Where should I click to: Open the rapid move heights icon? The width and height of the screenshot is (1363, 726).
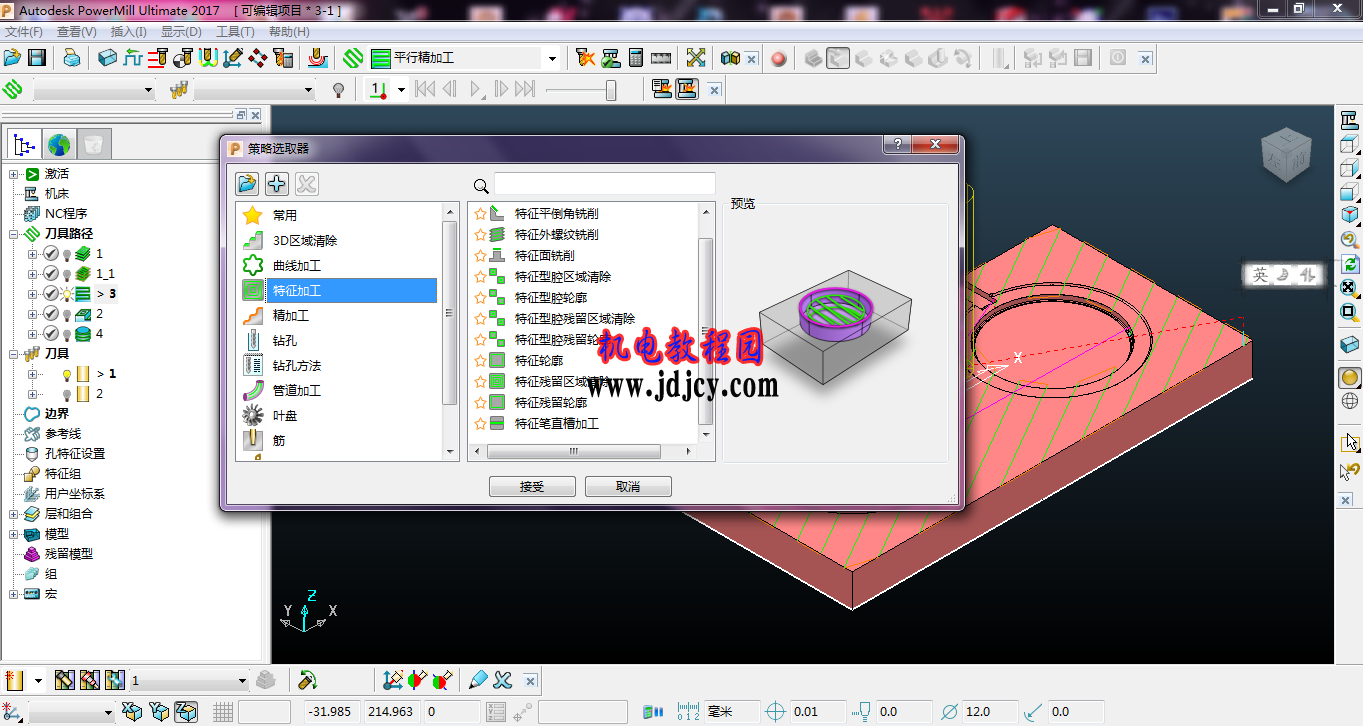point(158,58)
